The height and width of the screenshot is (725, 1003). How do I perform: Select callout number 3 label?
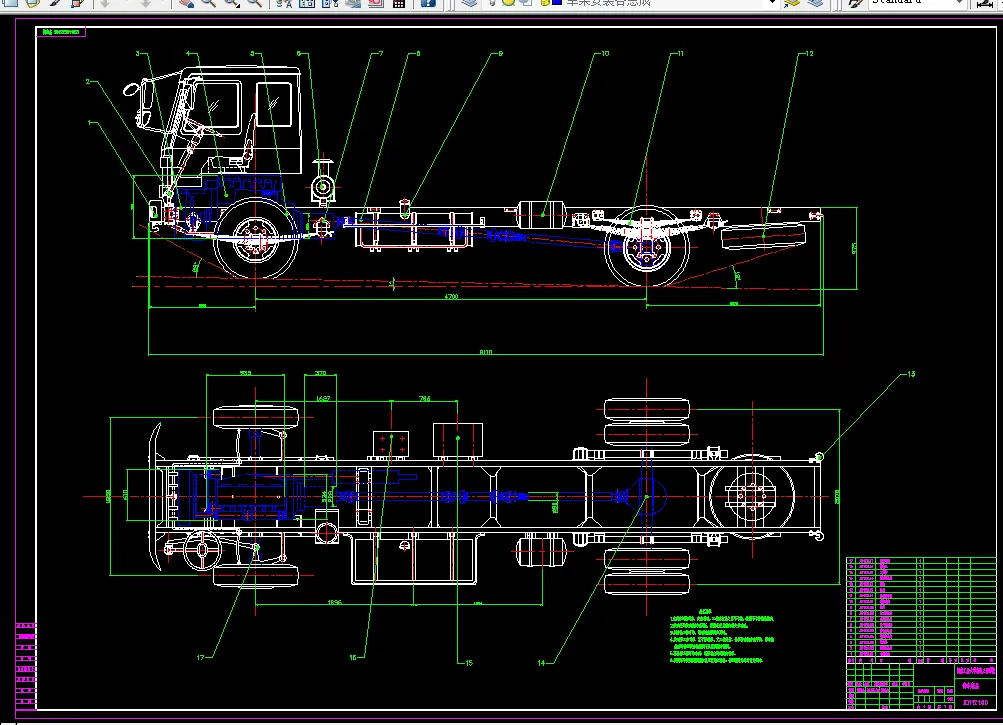(138, 54)
